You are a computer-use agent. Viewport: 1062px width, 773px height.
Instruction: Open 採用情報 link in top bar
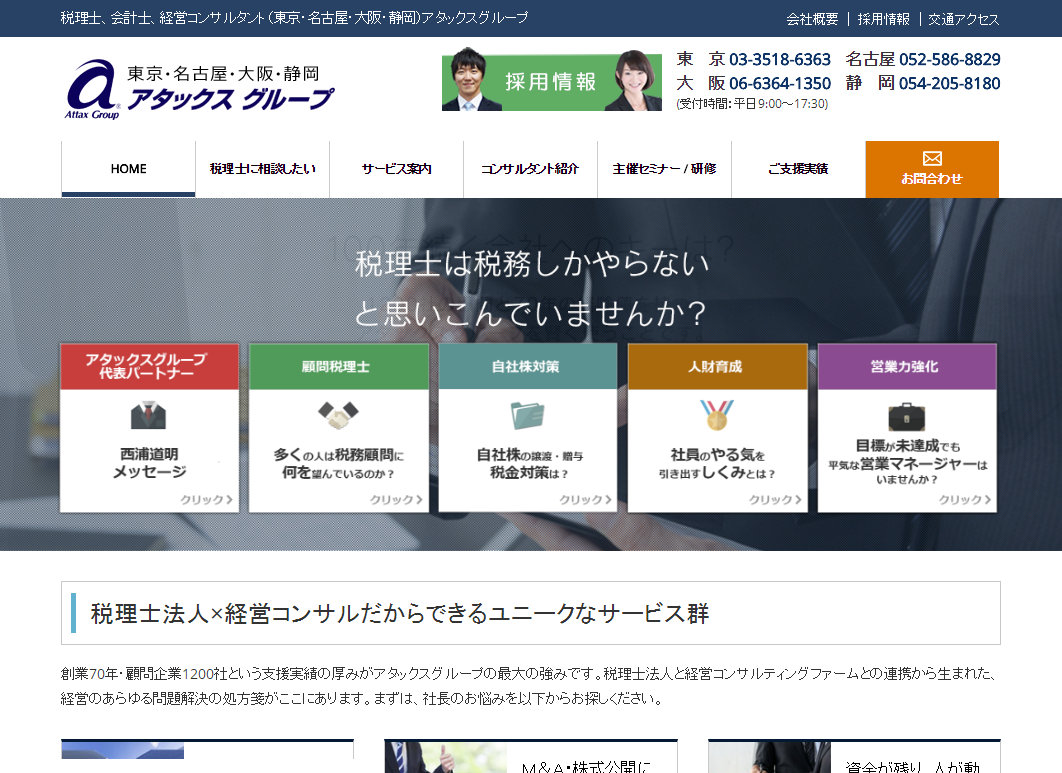883,19
